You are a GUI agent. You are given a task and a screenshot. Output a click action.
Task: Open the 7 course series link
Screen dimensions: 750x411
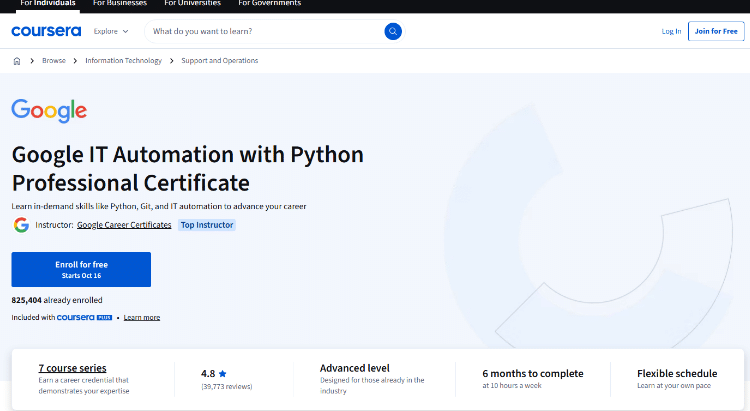point(72,369)
